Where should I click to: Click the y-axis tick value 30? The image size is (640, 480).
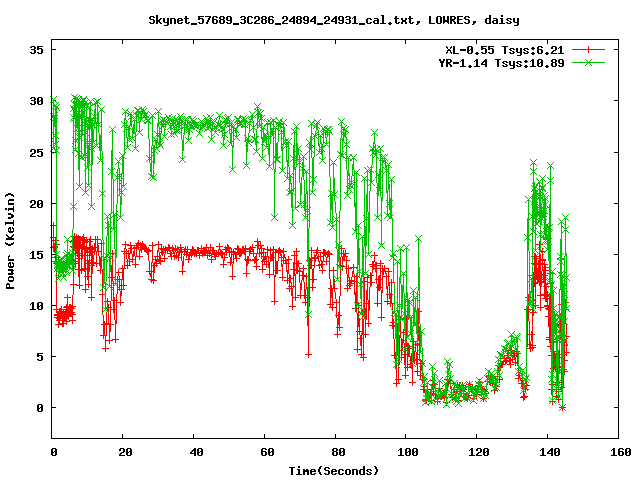click(36, 101)
